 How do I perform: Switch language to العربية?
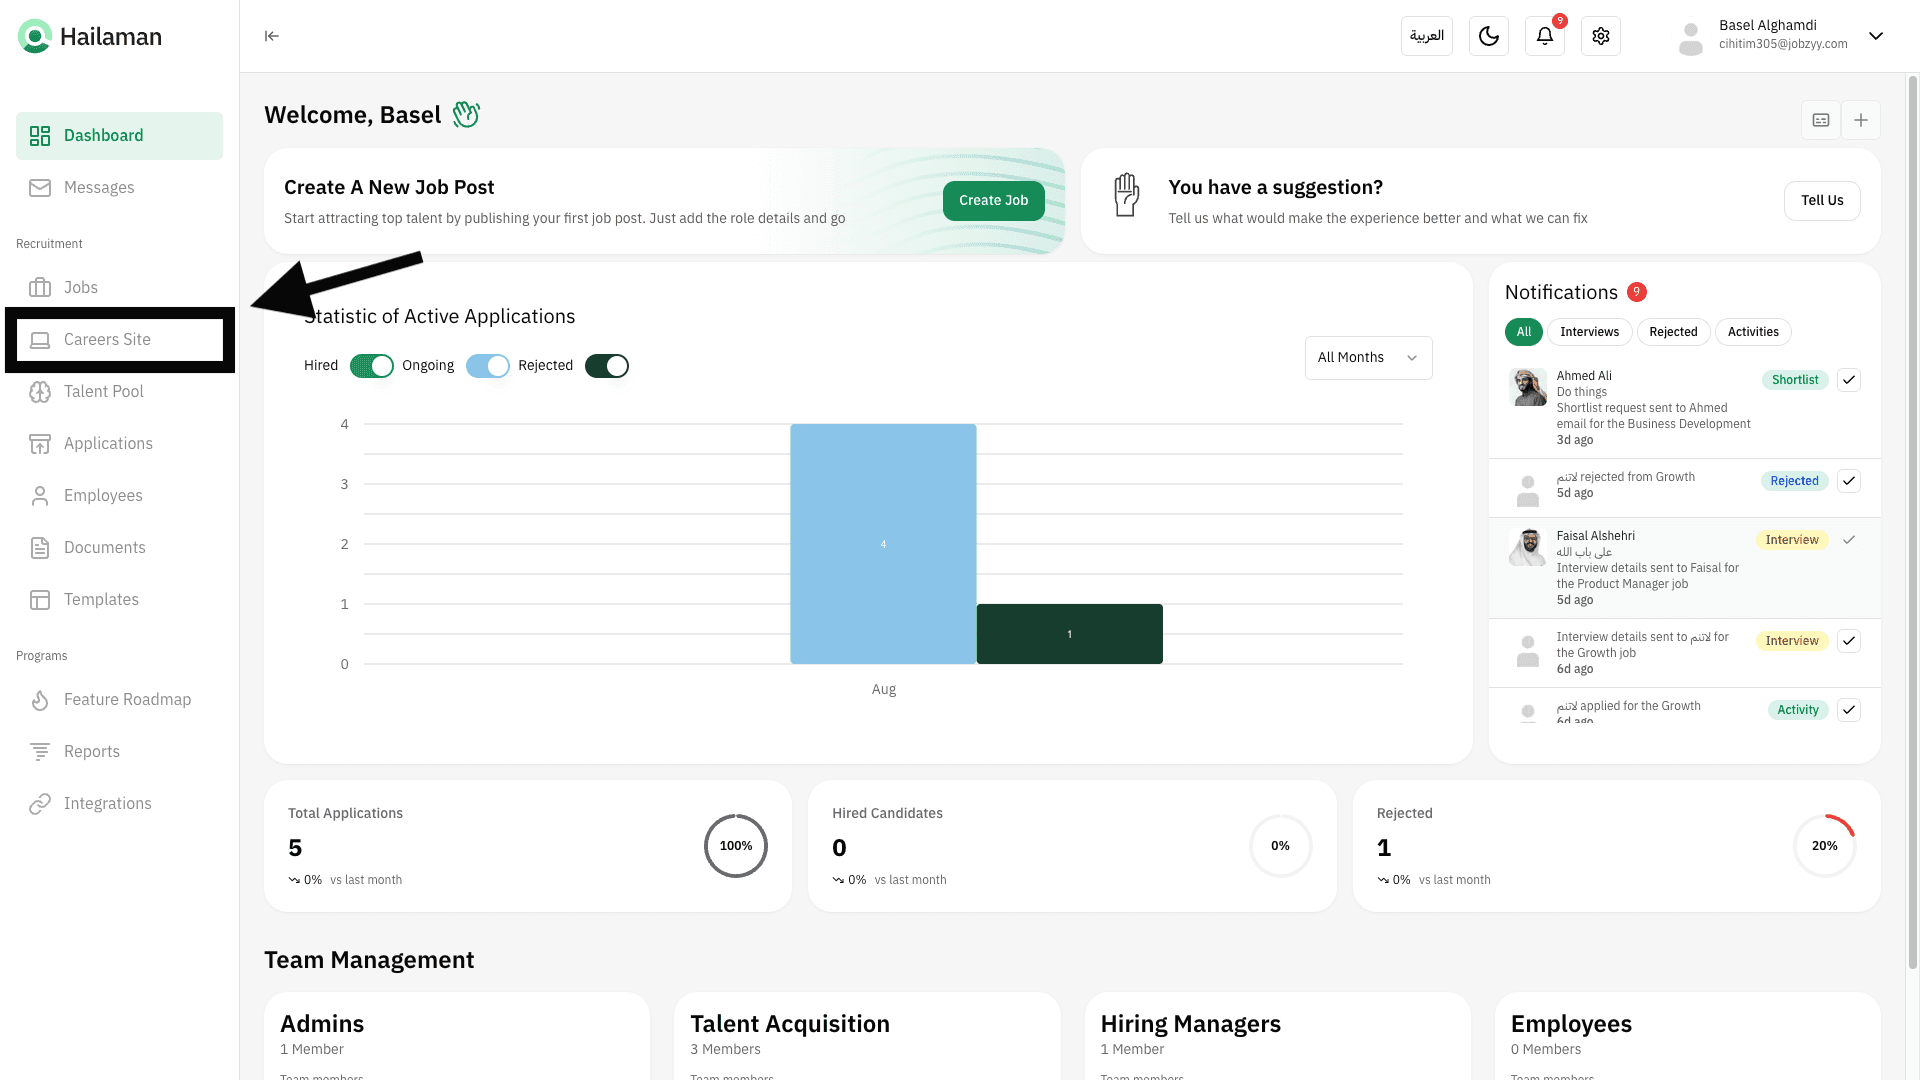[x=1426, y=36]
